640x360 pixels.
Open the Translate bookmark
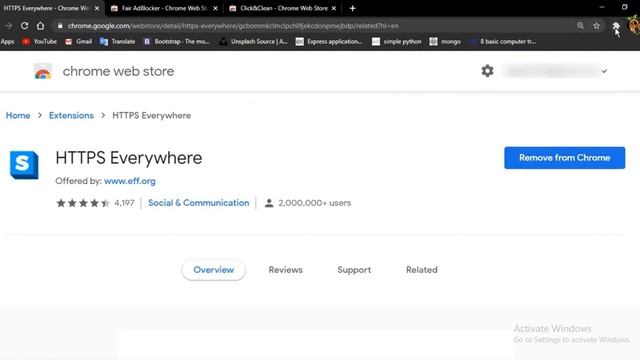pyautogui.click(x=118, y=42)
